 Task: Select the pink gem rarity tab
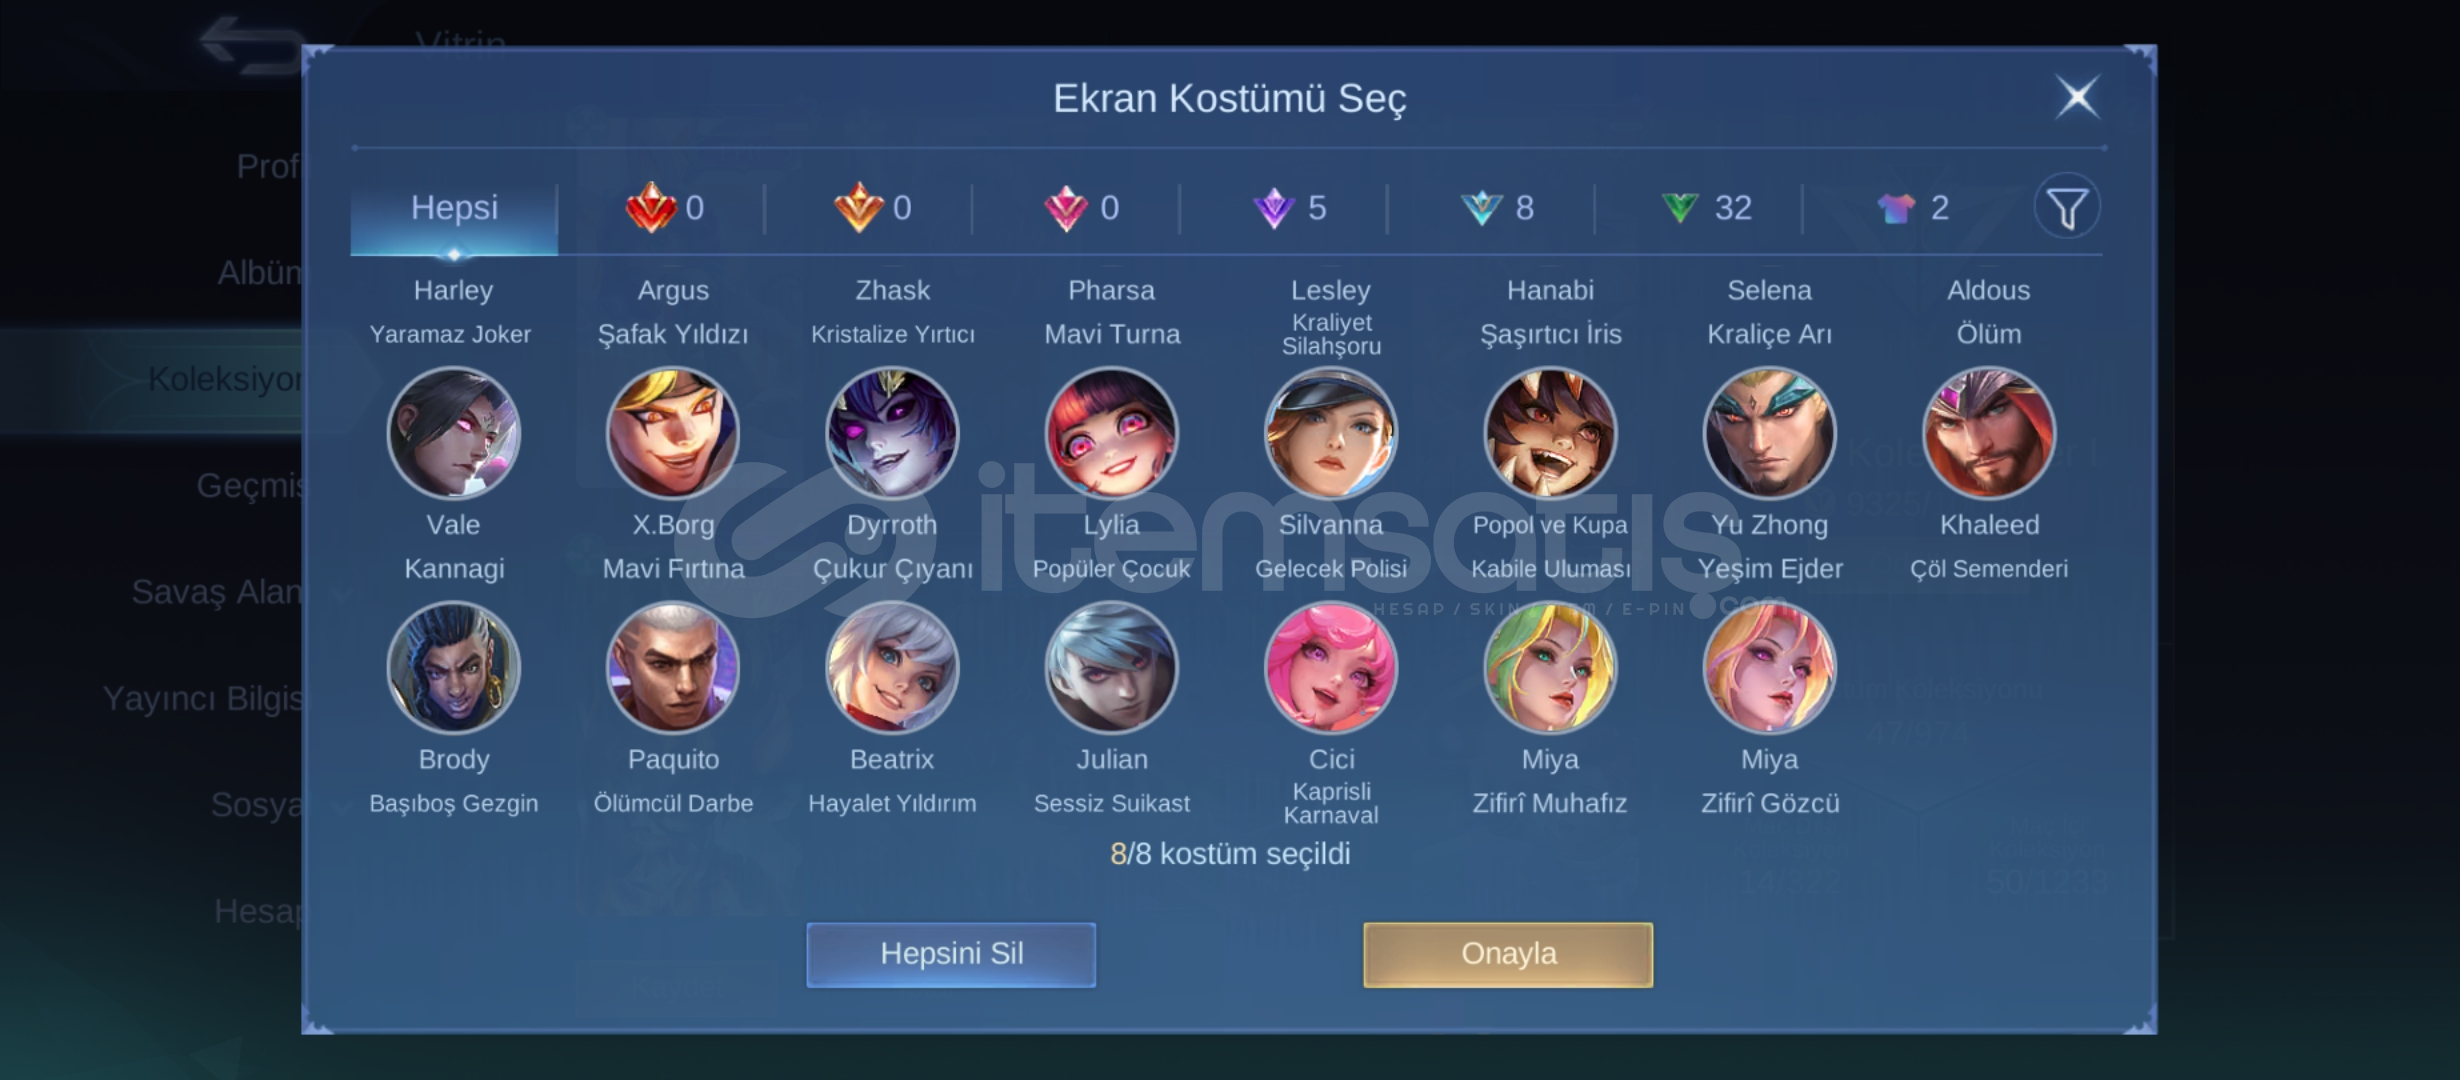click(1080, 208)
